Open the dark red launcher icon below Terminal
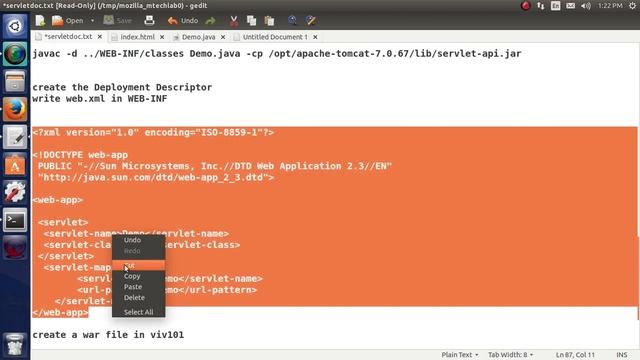Screen dimensions: 640x360 (15, 248)
